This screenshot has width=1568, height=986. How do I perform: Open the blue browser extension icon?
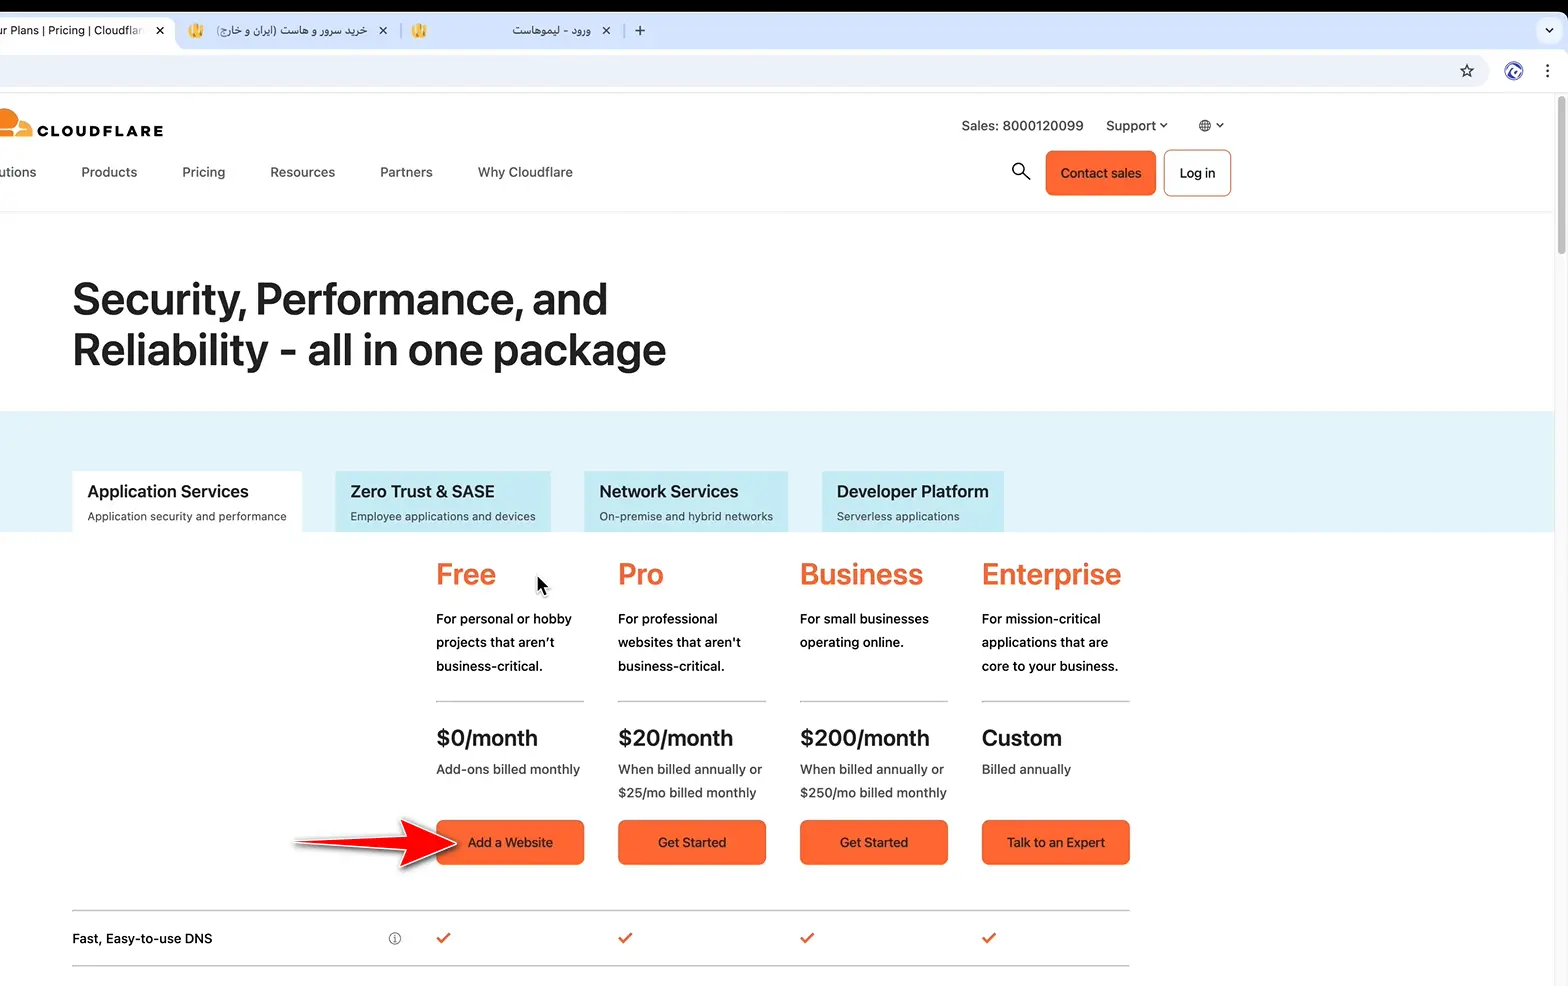click(x=1513, y=71)
